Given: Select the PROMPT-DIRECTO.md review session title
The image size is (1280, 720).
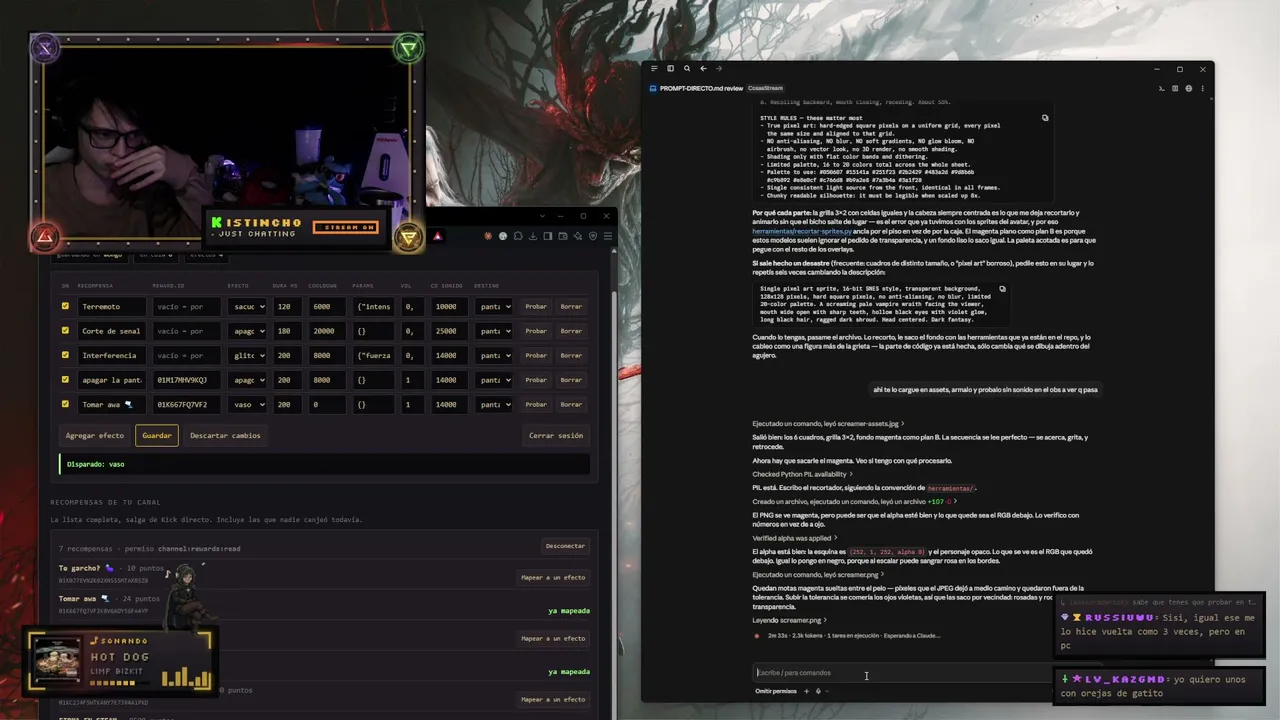Looking at the screenshot, I should (x=701, y=88).
